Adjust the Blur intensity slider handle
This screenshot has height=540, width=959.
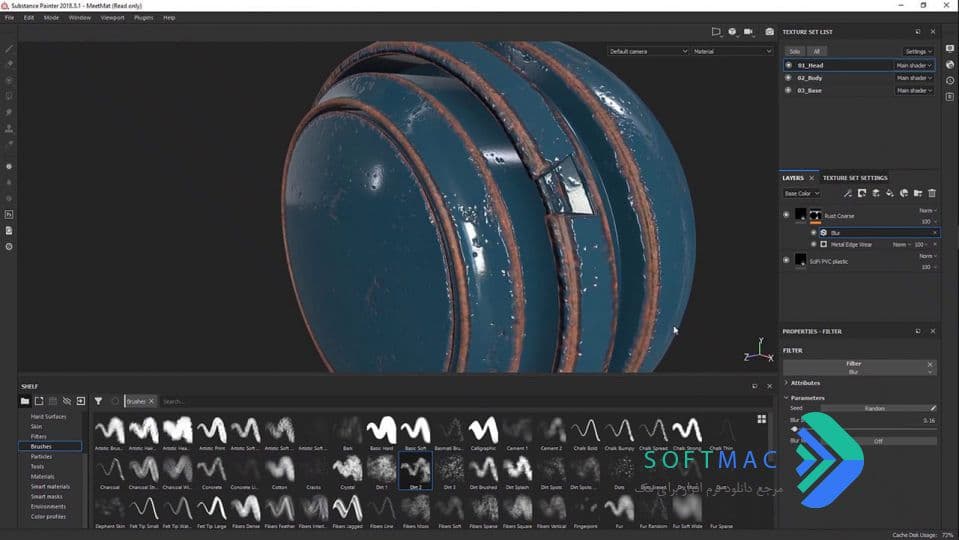pyautogui.click(x=794, y=429)
